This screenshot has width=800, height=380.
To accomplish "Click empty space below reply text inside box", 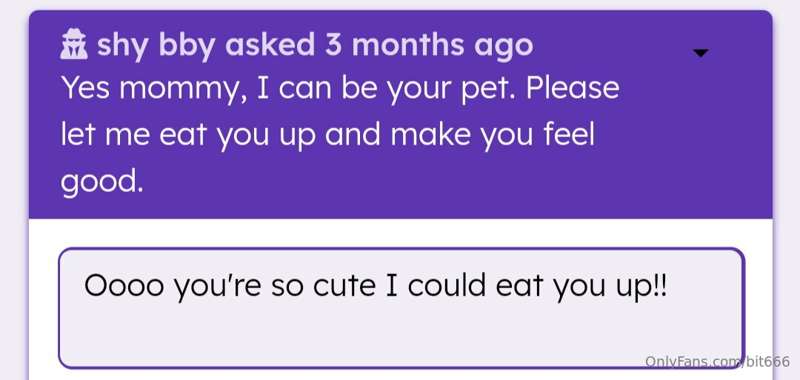I will (x=402, y=337).
